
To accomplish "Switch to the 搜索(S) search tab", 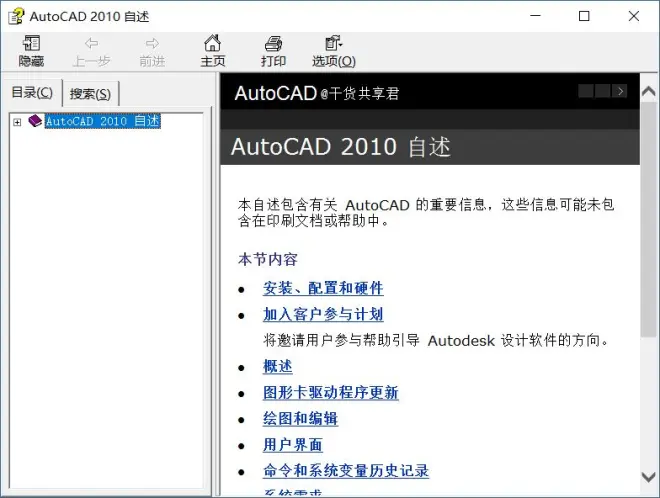I will click(x=90, y=93).
